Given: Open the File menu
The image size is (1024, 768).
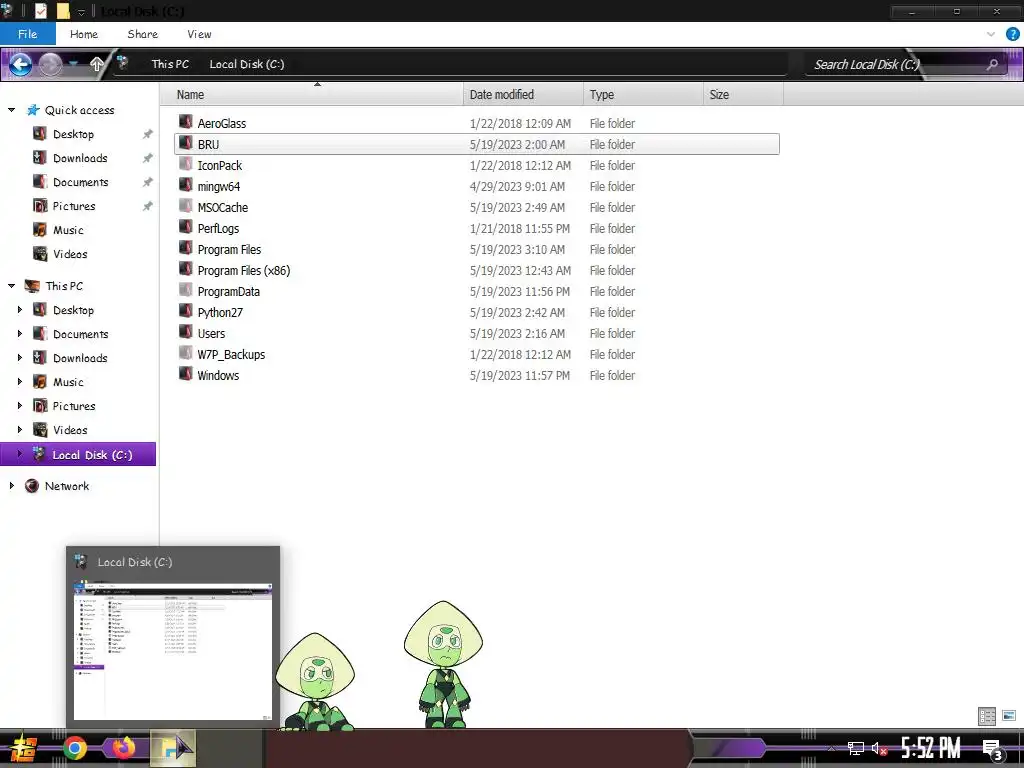Looking at the screenshot, I should tap(27, 34).
